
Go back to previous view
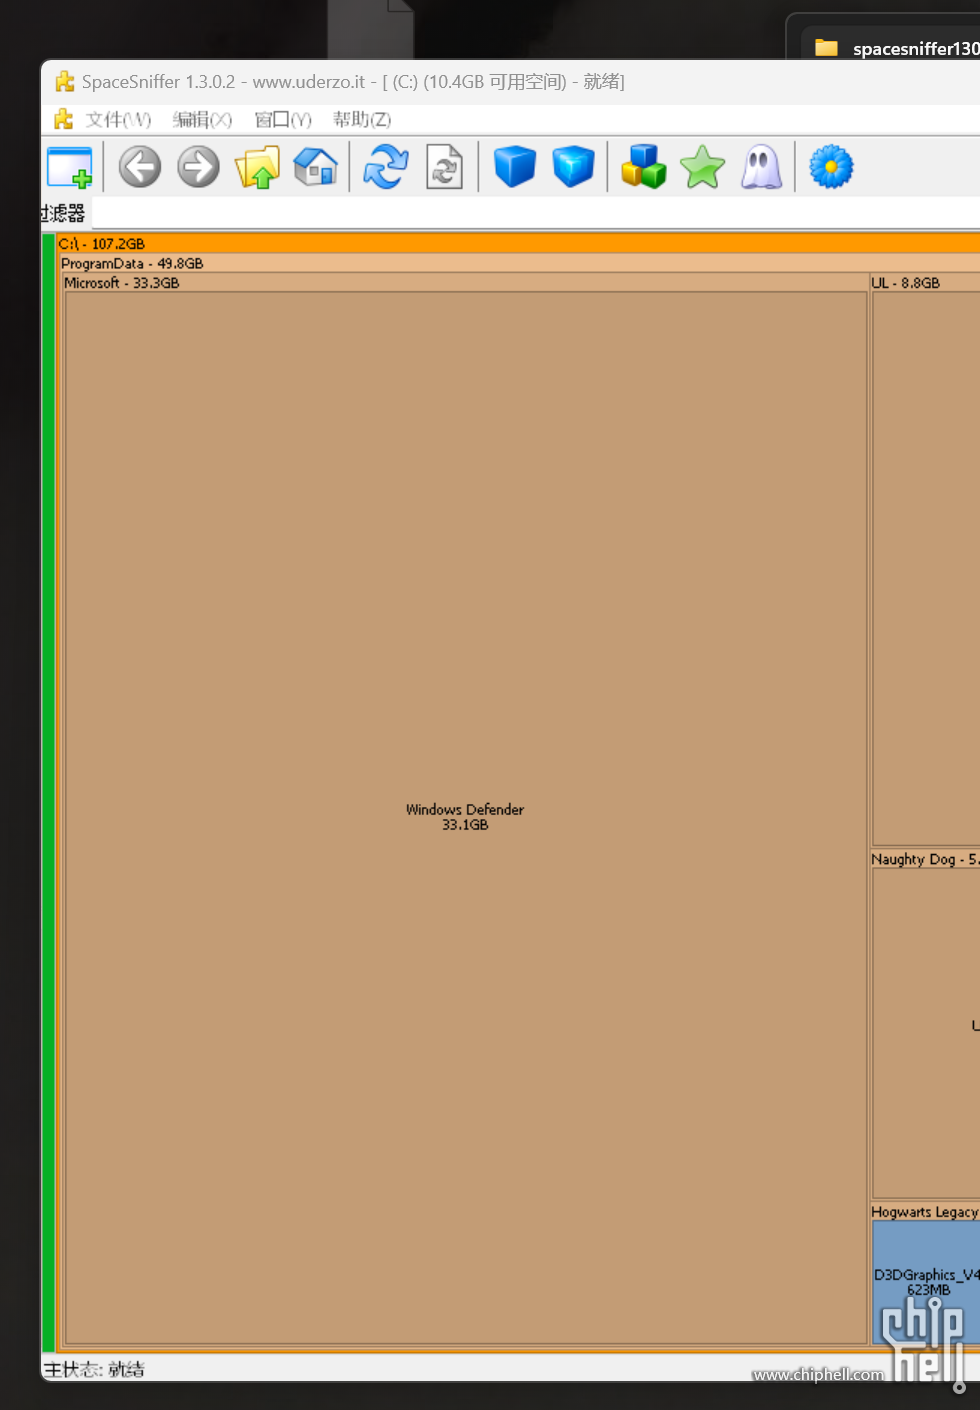tap(140, 166)
